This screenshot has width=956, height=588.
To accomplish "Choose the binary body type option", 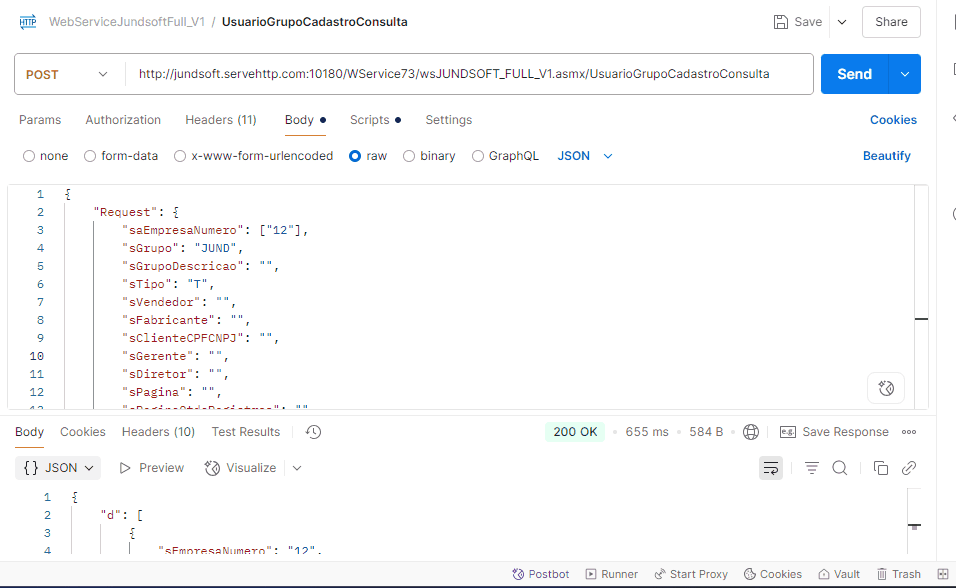I will coord(409,156).
